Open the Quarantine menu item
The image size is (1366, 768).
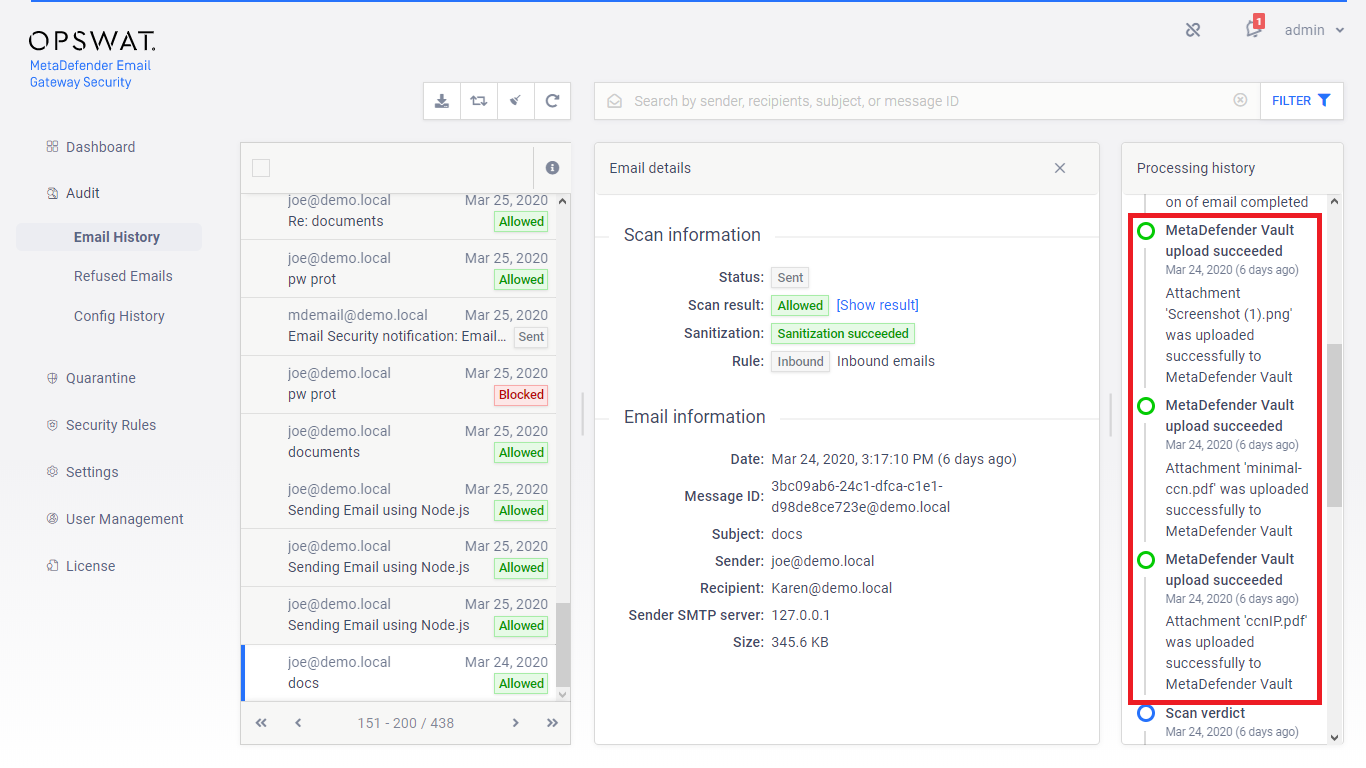point(101,378)
